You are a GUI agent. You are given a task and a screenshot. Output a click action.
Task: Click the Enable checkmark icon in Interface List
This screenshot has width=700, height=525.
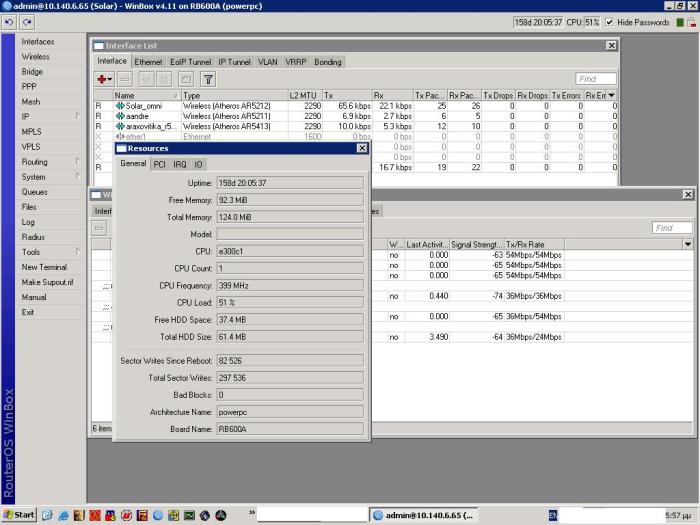146,79
